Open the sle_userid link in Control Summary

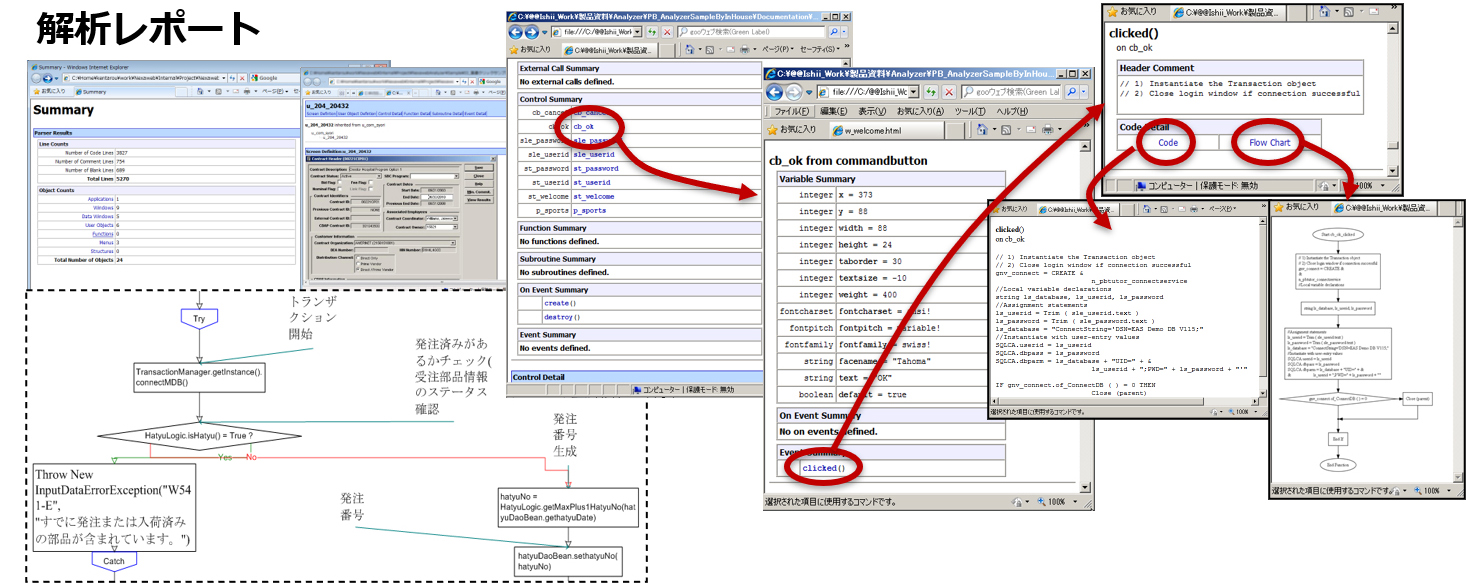[x=593, y=155]
